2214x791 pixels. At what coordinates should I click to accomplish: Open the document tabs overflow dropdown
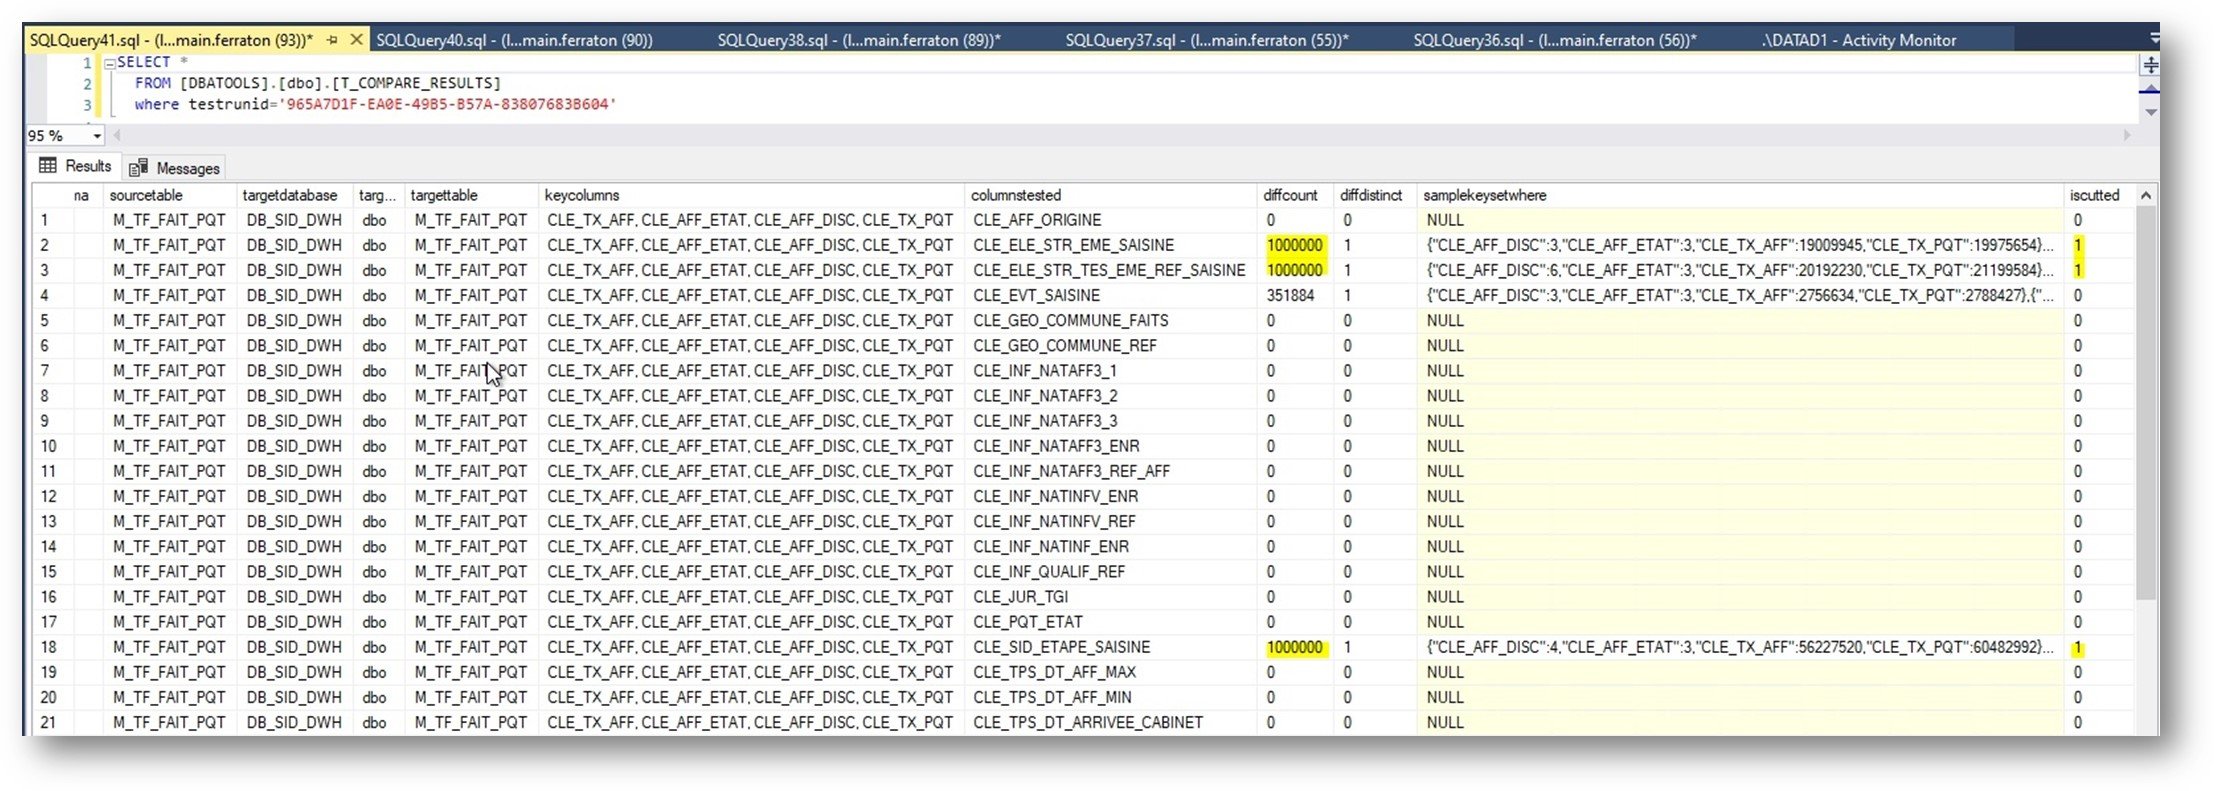[2154, 38]
